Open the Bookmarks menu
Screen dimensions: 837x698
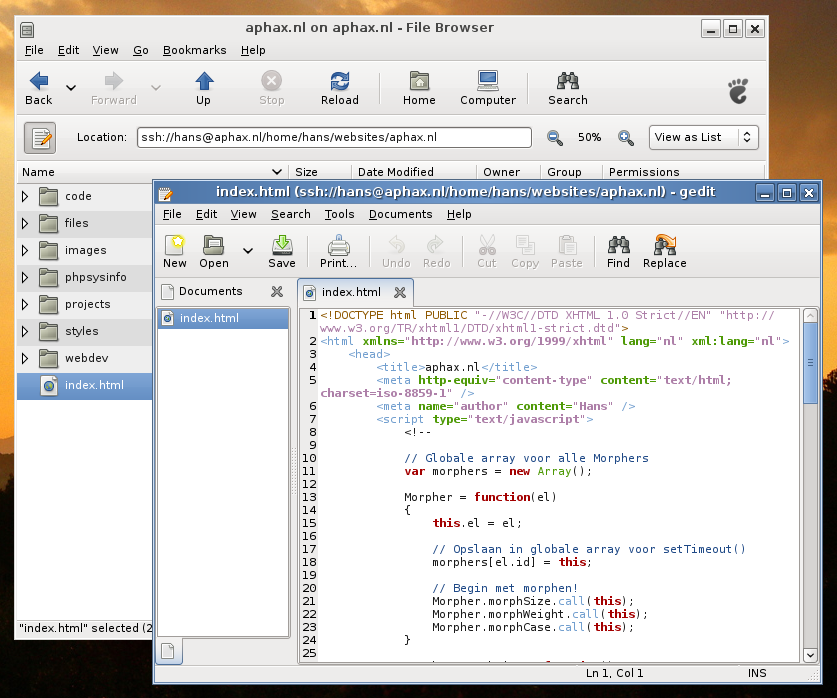194,50
